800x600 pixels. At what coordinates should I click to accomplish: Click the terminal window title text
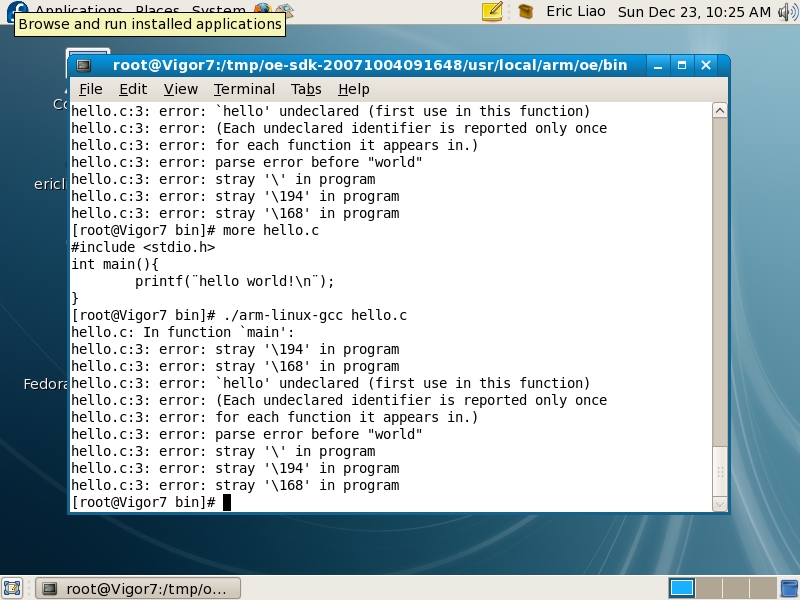(x=370, y=65)
